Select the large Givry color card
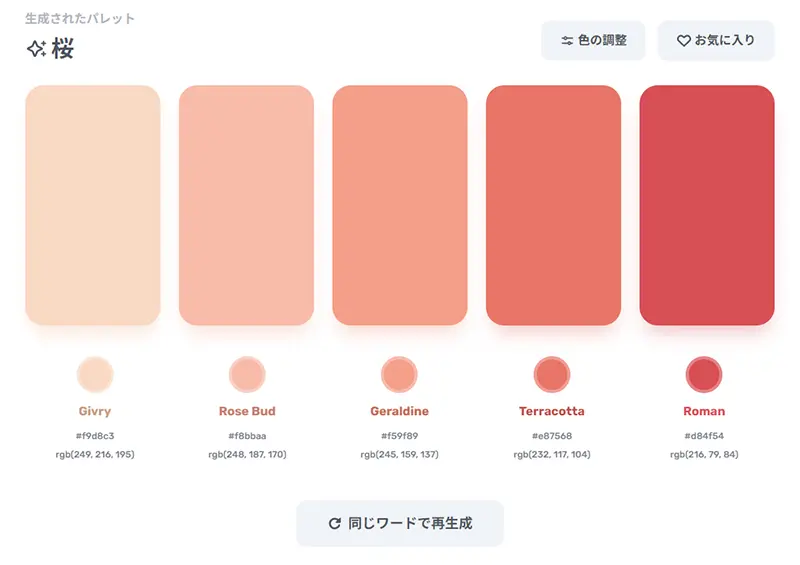This screenshot has width=800, height=565. coord(93,205)
